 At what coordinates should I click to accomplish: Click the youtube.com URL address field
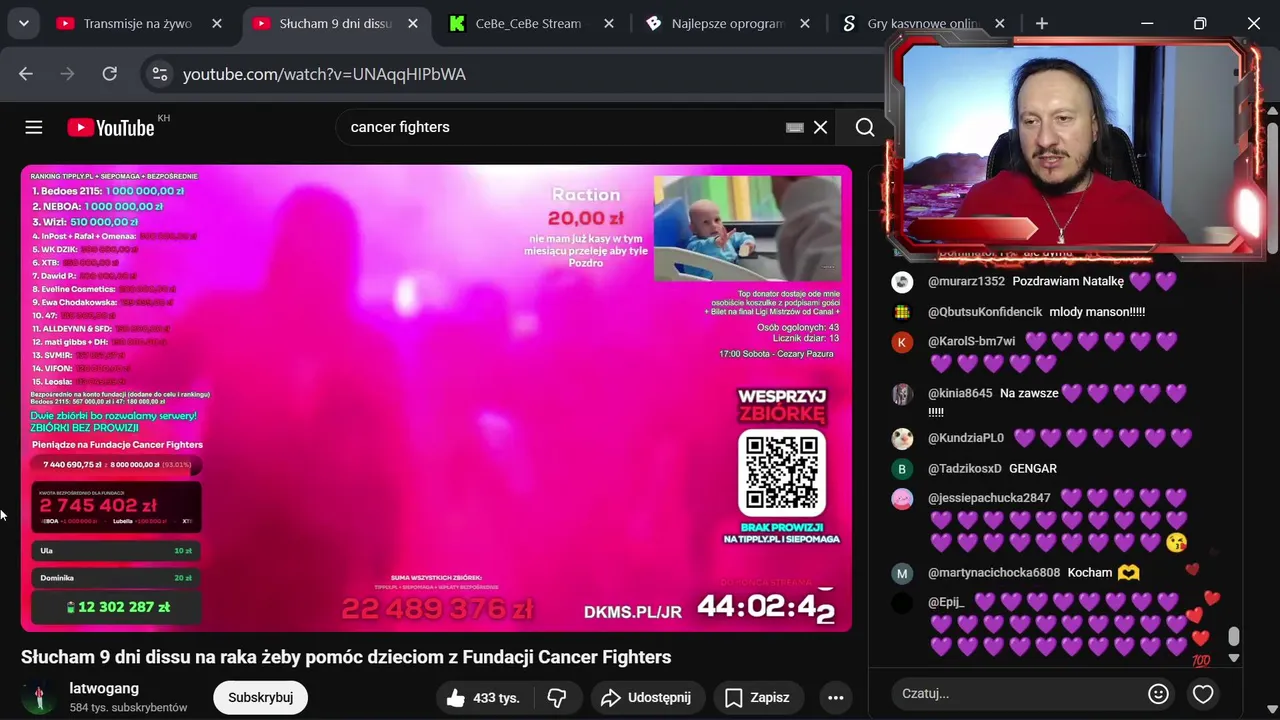324,74
